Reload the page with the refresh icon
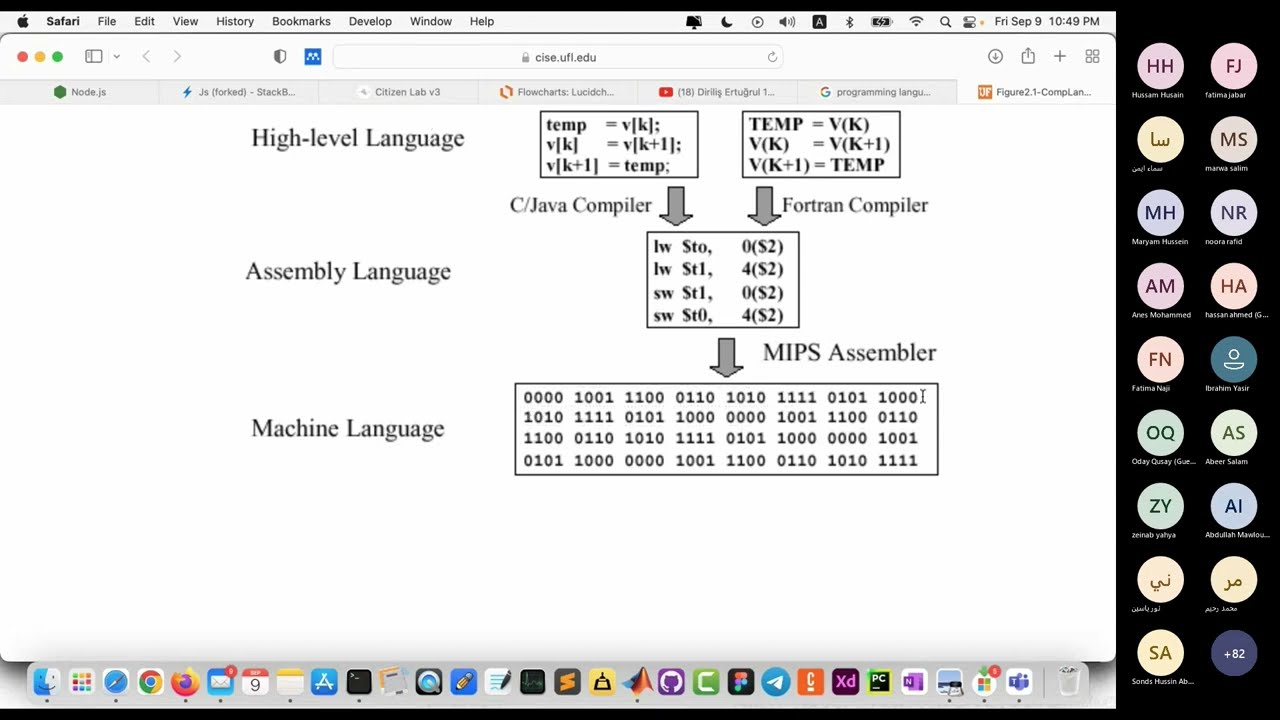This screenshot has width=1280, height=720. click(x=772, y=57)
